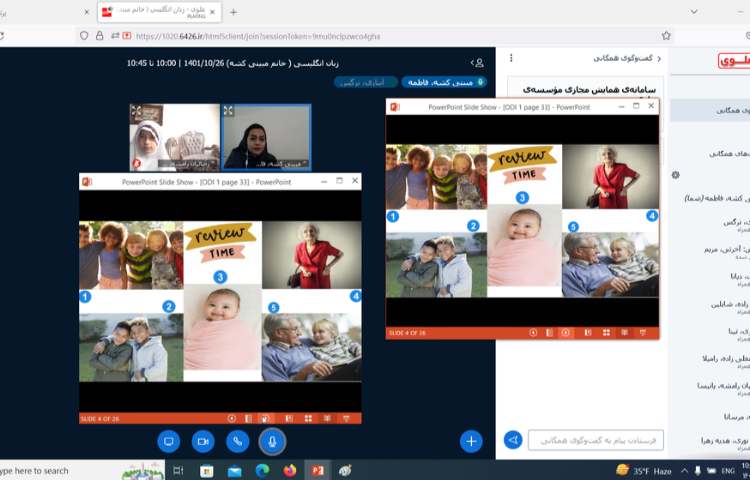This screenshot has height=480, width=750.
Task: Focus the public chat message input
Action: (x=596, y=440)
